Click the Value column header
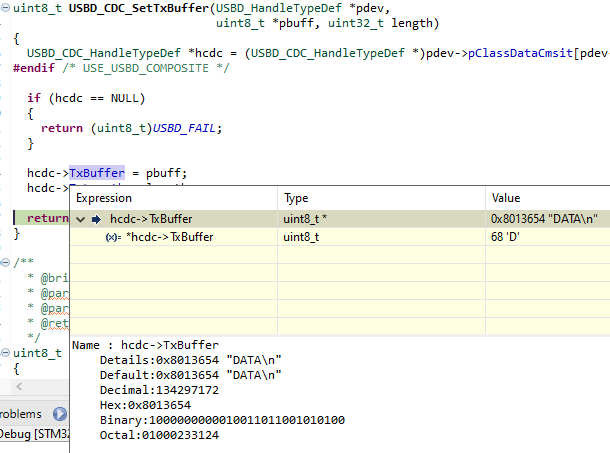 click(x=506, y=198)
